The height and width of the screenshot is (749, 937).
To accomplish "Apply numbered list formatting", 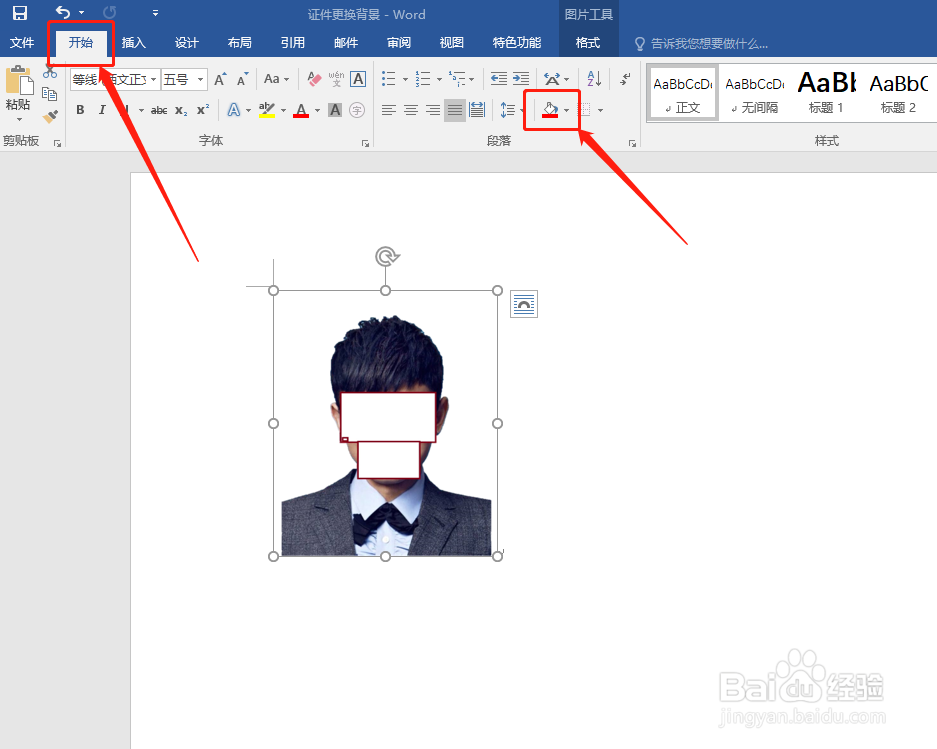I will coord(423,79).
